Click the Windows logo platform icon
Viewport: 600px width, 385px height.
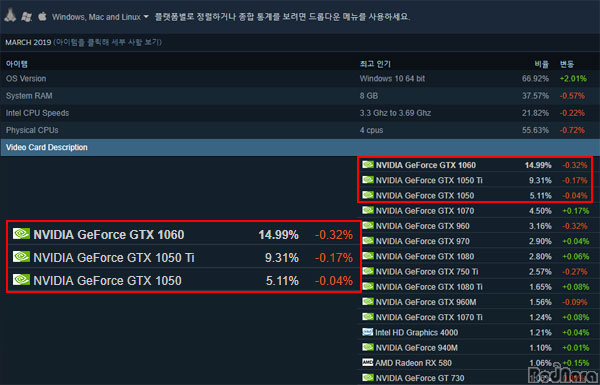point(26,16)
